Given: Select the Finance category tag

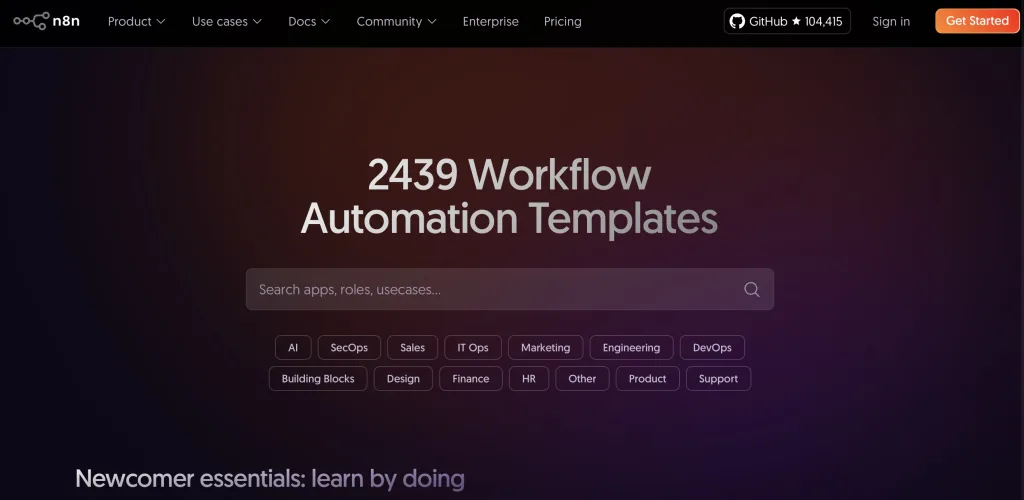Looking at the screenshot, I should point(470,379).
